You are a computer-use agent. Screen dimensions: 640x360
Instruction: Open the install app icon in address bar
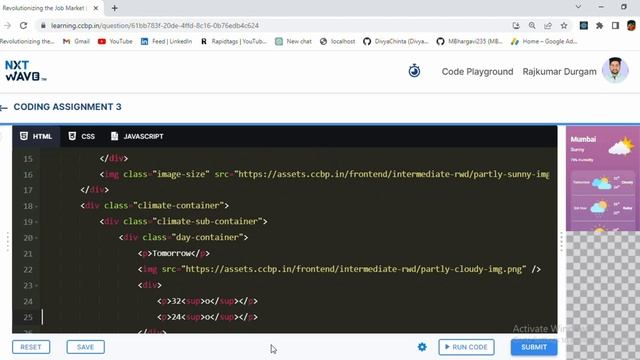pyautogui.click(x=516, y=25)
